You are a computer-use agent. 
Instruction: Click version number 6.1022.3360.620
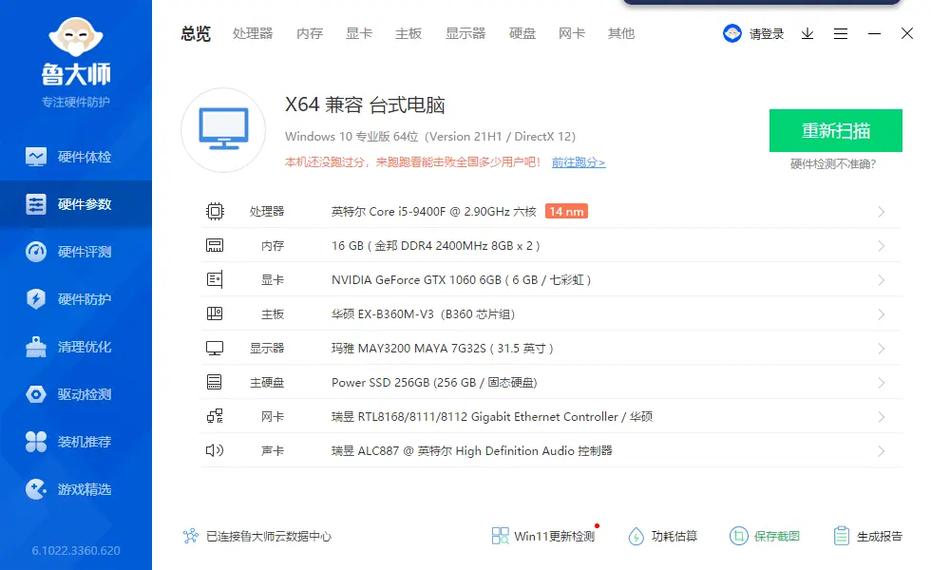pos(76,550)
